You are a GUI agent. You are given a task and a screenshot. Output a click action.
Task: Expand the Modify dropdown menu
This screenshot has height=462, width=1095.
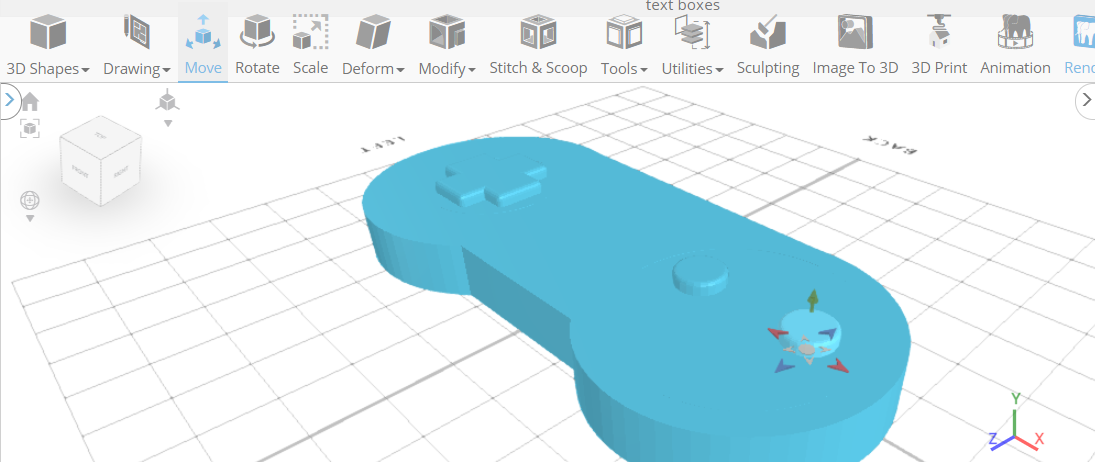tap(447, 47)
